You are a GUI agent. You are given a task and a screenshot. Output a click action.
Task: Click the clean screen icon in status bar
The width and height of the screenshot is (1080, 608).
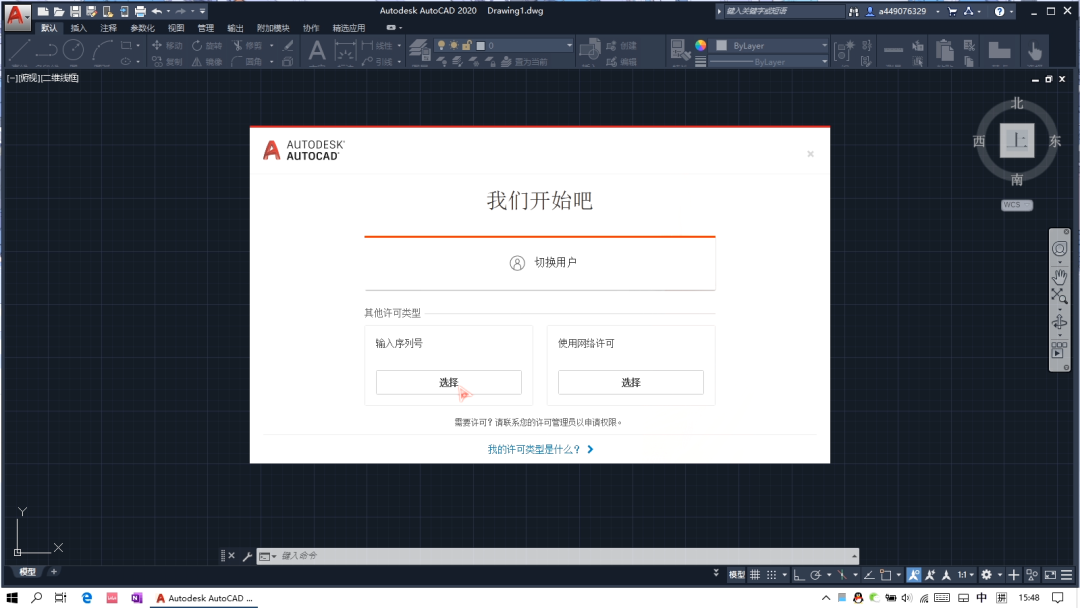click(1050, 575)
